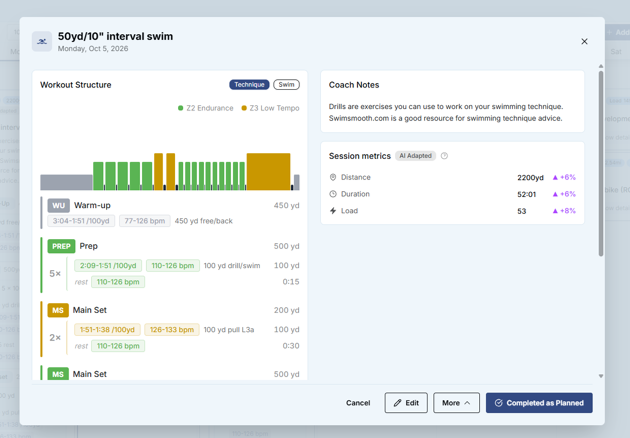Click the AI Adapted badge
630x438 pixels.
[x=415, y=156]
